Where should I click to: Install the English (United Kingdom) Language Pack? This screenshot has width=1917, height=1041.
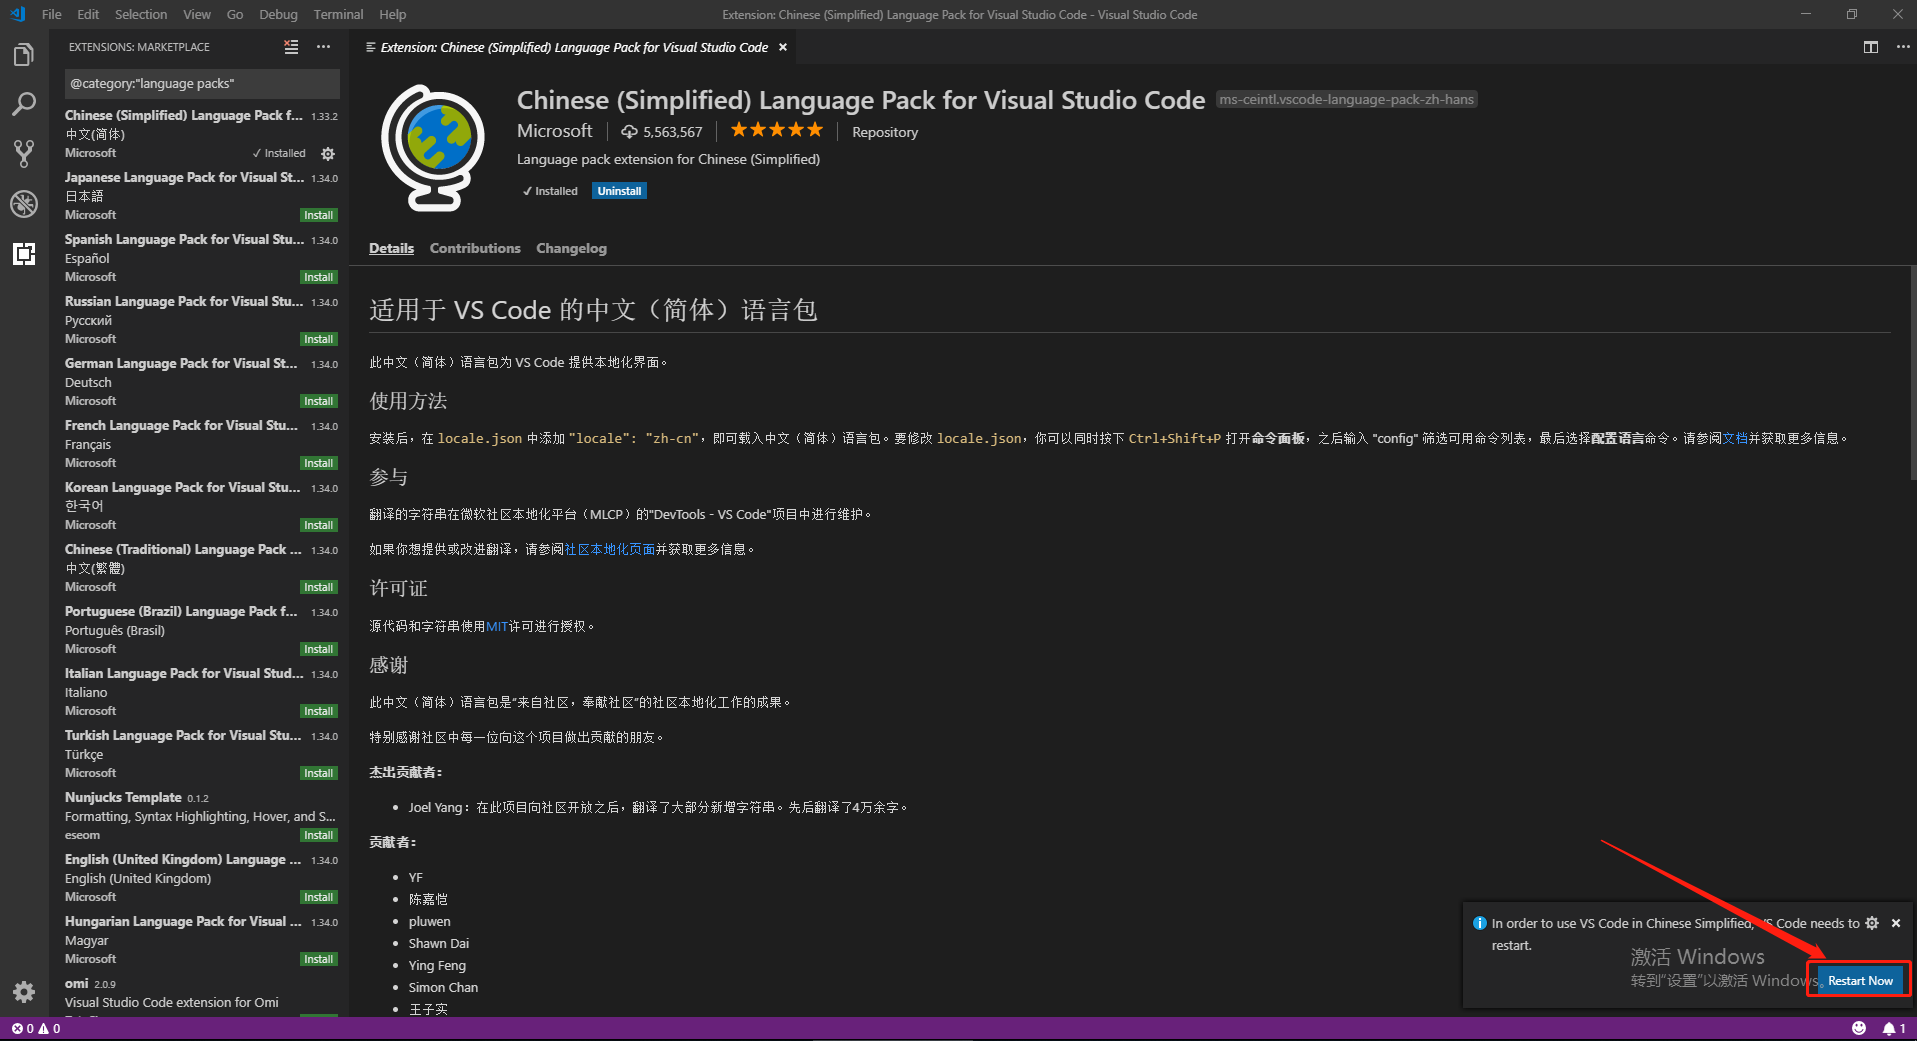pos(319,898)
